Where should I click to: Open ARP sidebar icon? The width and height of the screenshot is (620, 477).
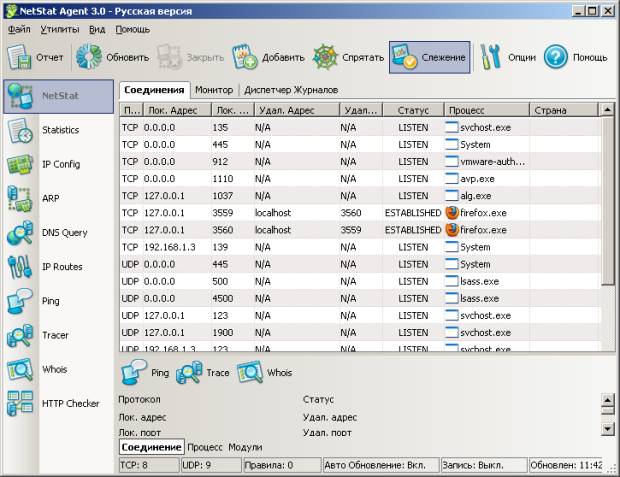click(20, 198)
